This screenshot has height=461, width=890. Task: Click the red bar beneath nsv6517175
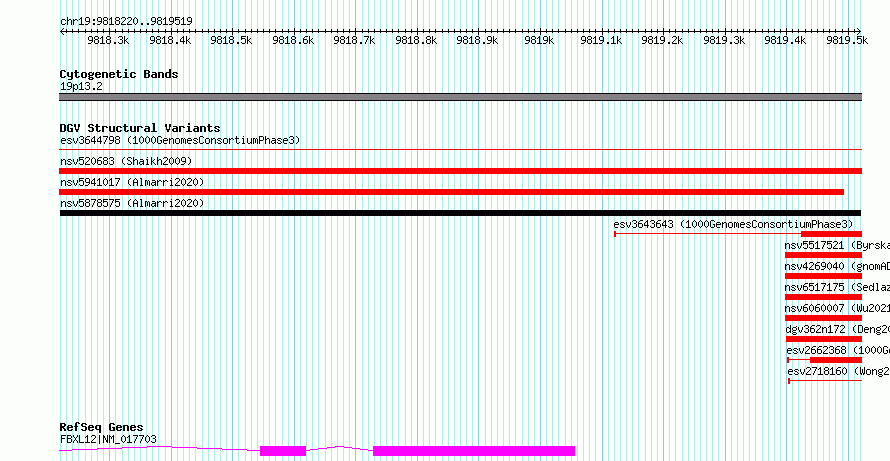coord(824,297)
